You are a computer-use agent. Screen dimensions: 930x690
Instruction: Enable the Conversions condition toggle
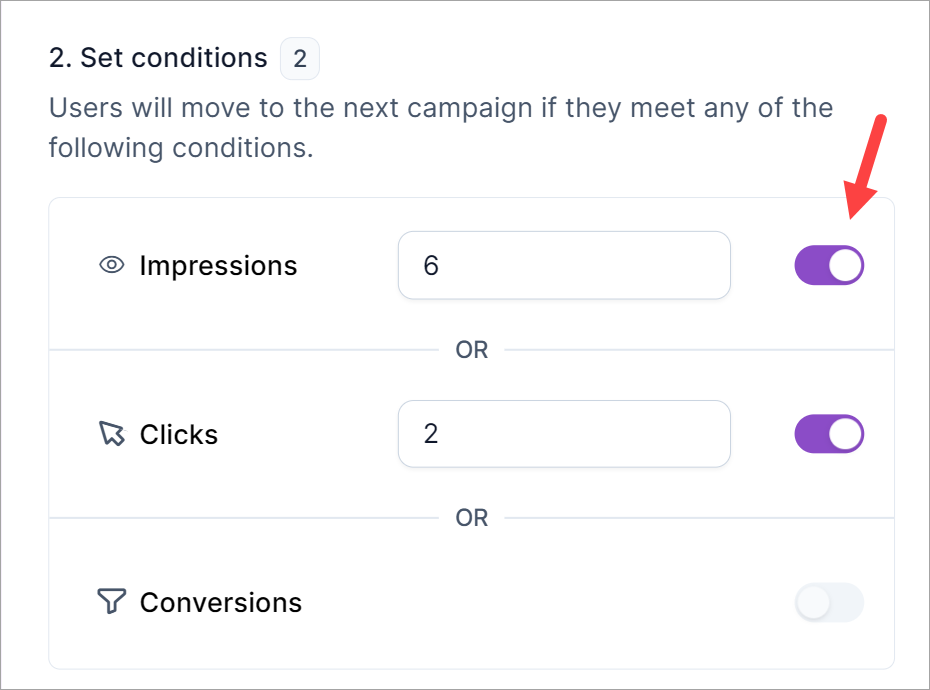[829, 602]
